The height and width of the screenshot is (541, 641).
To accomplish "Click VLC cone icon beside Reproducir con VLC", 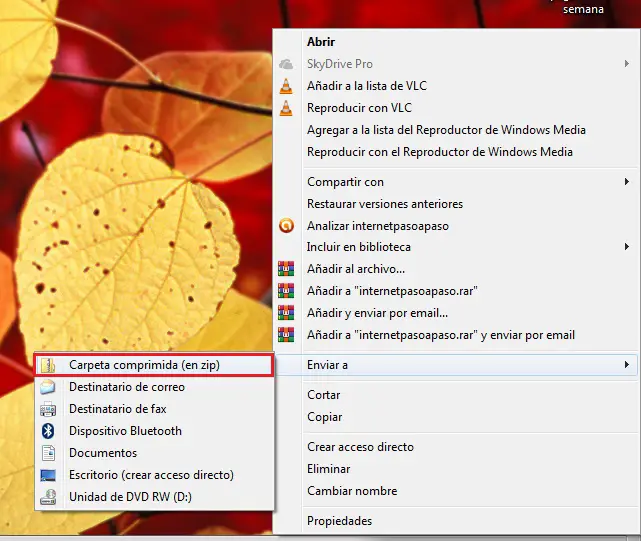I will click(286, 108).
